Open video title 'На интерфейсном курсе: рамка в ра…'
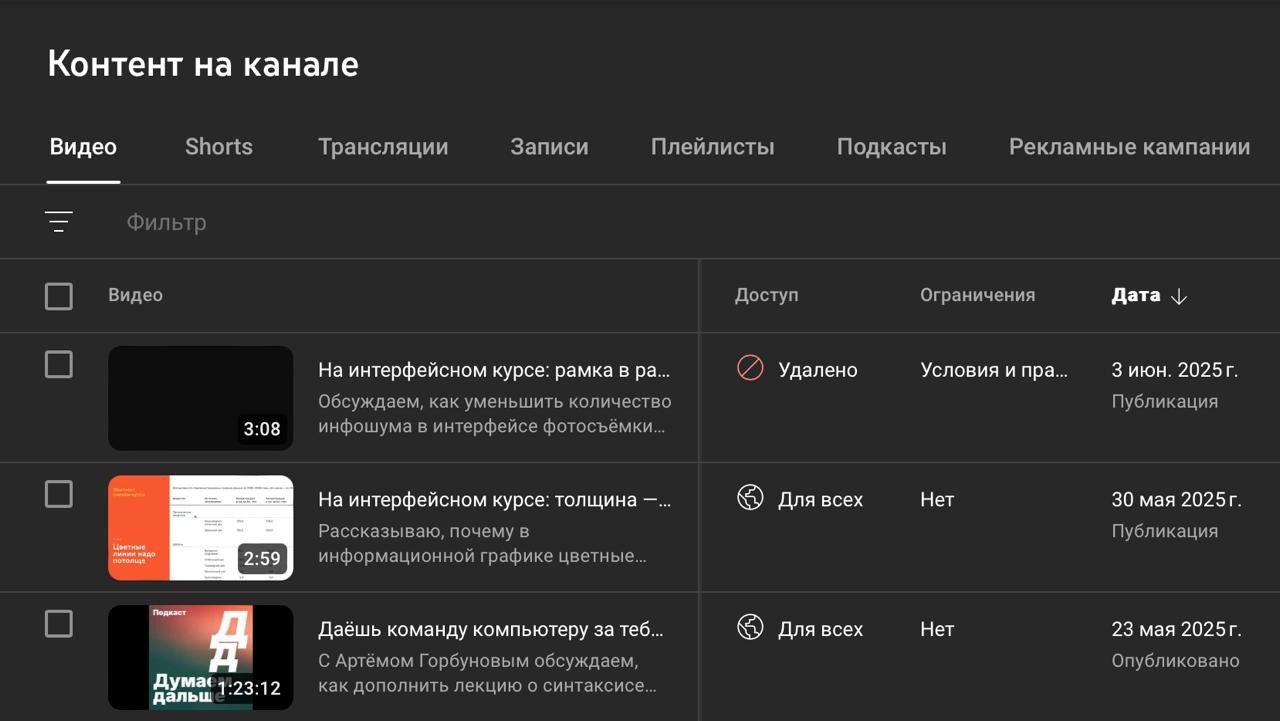 pyautogui.click(x=494, y=370)
